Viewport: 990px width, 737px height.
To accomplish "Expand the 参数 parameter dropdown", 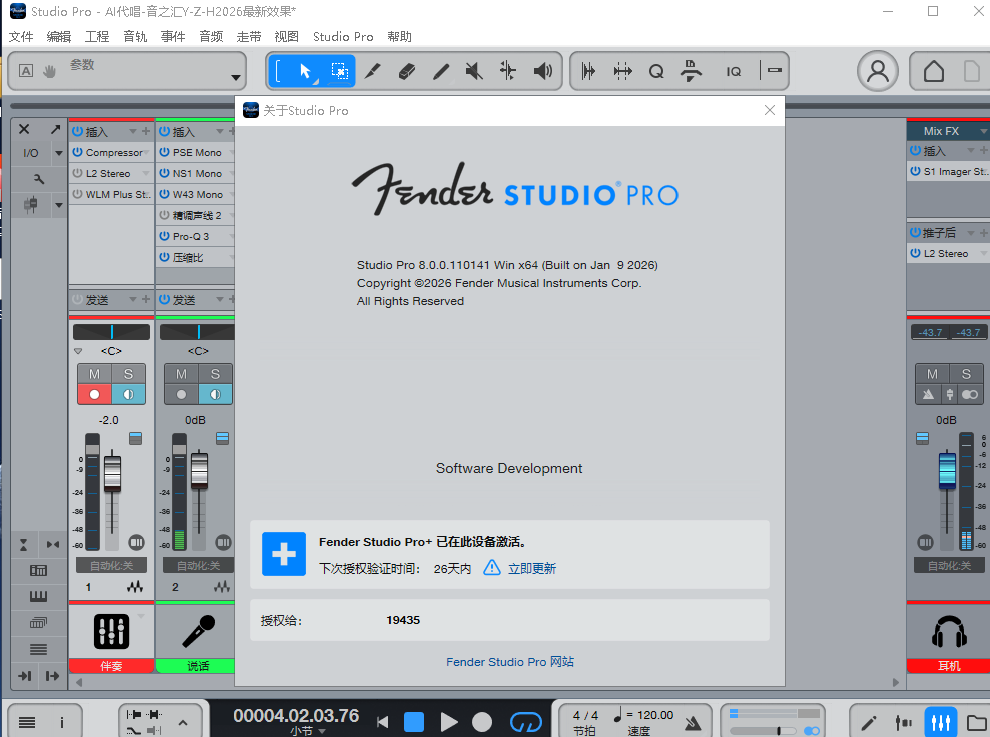I will point(236,78).
